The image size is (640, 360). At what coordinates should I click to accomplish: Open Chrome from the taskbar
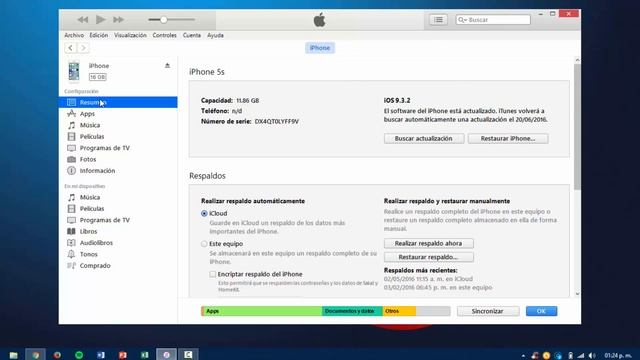[x=36, y=355]
